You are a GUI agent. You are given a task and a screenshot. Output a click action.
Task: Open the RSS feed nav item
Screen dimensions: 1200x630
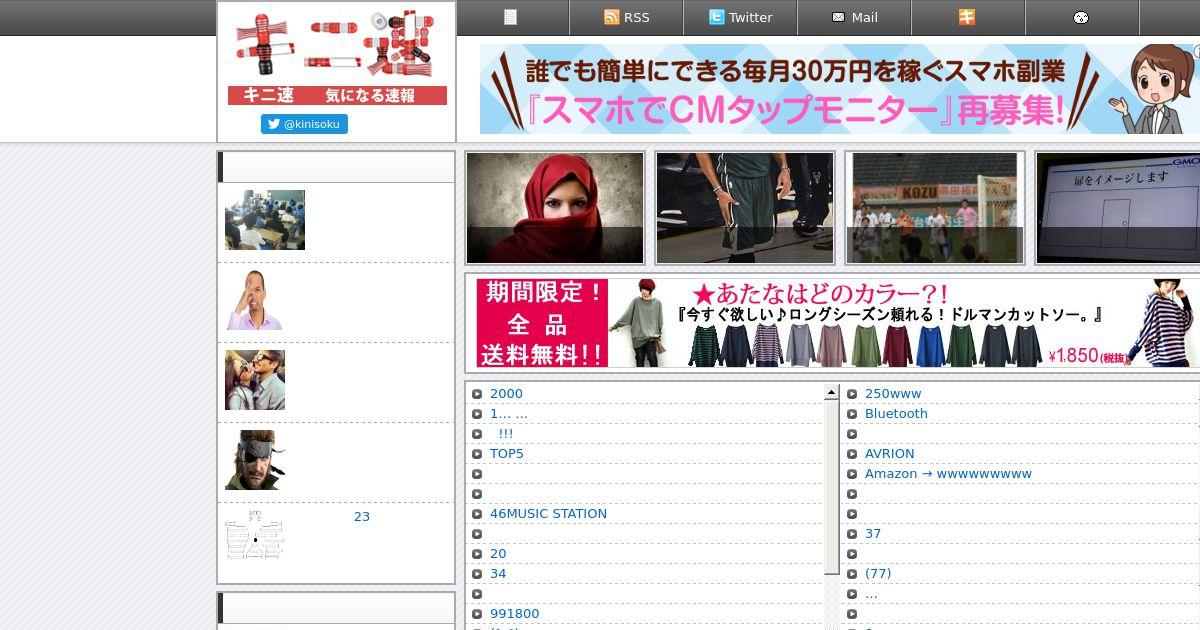click(626, 17)
